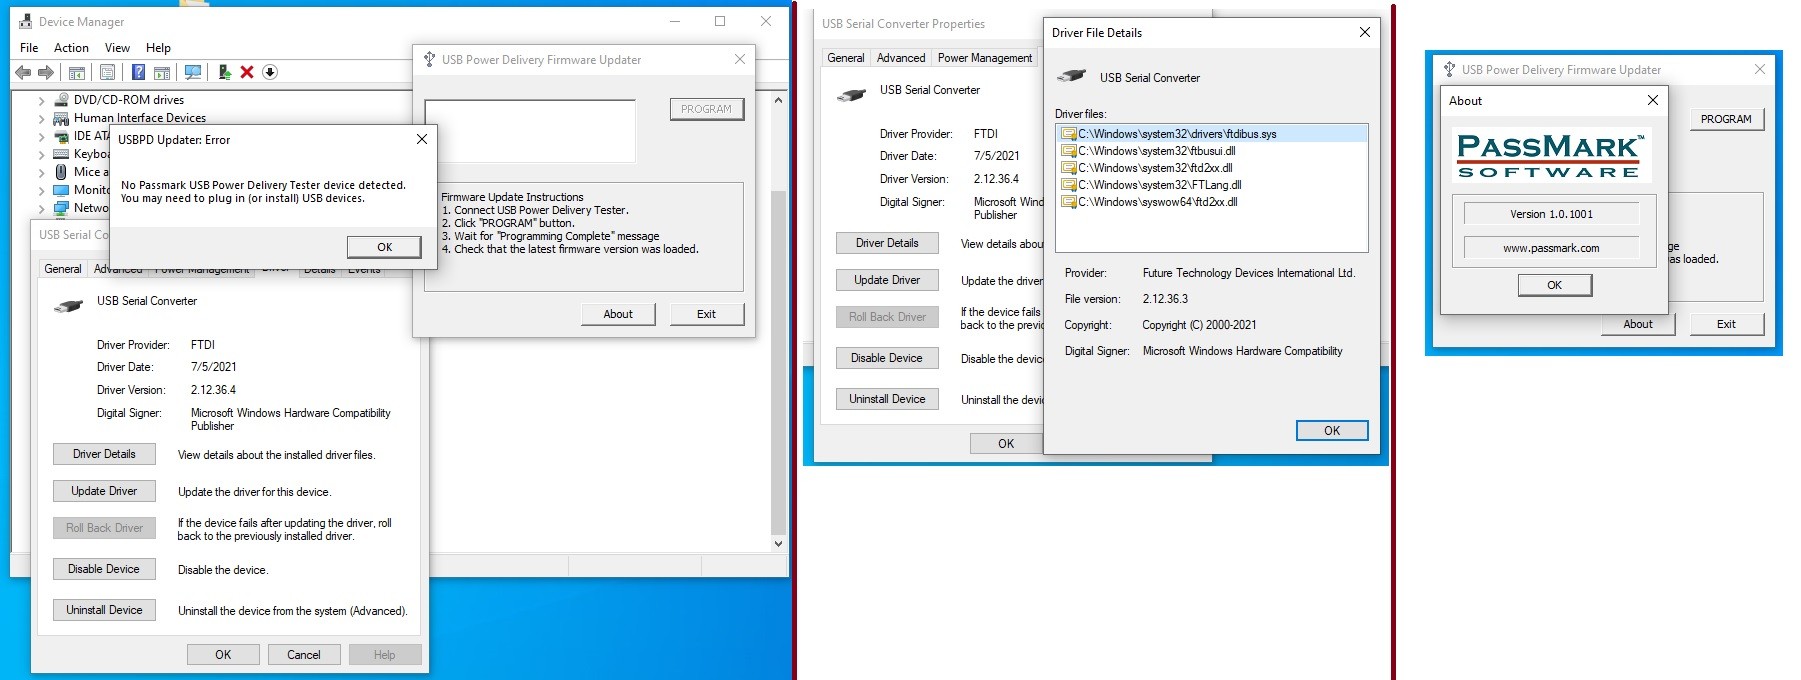This screenshot has height=680, width=1801.
Task: Click the syswow64 ftd2xx.dll file icon
Action: coord(1068,202)
